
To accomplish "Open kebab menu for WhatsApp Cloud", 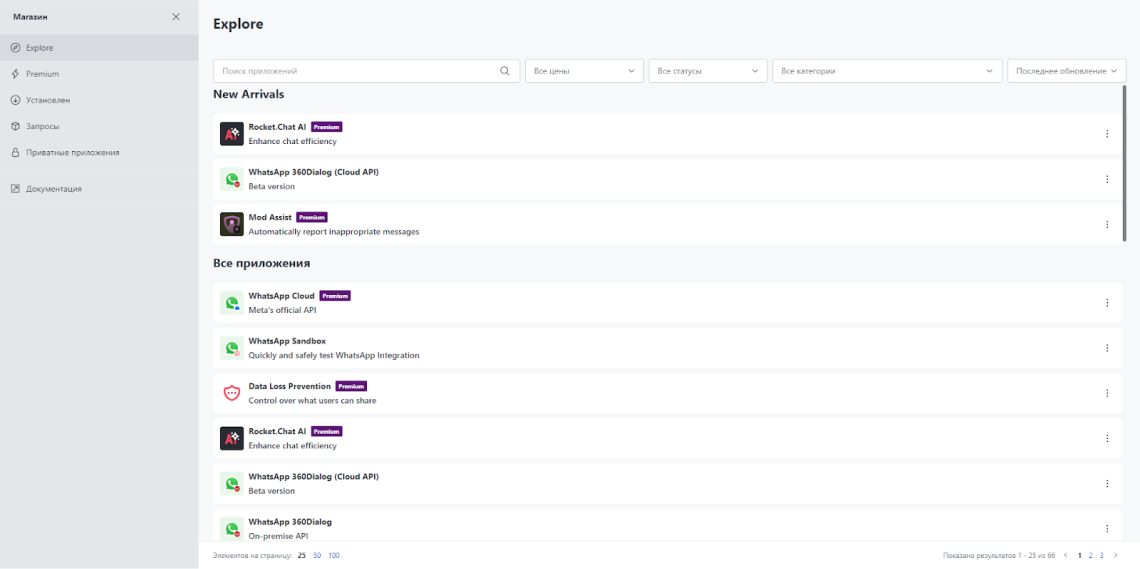I will [1107, 303].
